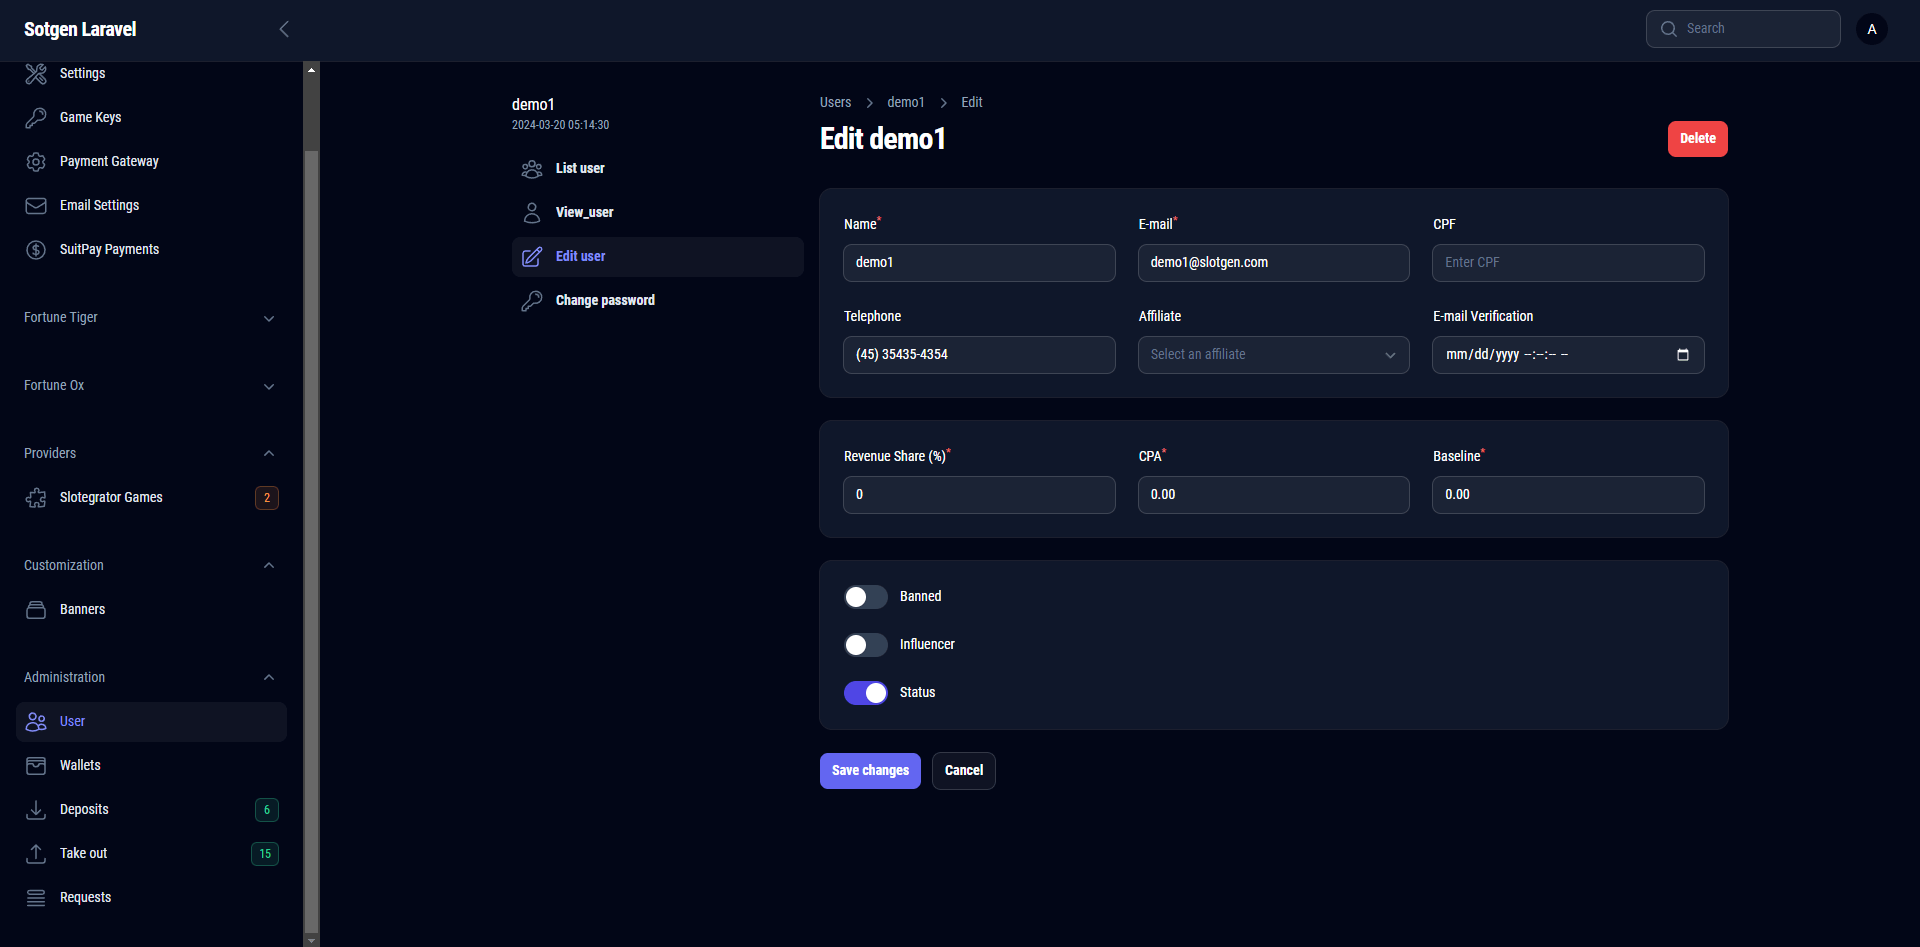Click the calendar icon in E-mail Verification
The width and height of the screenshot is (1920, 947).
coord(1682,355)
